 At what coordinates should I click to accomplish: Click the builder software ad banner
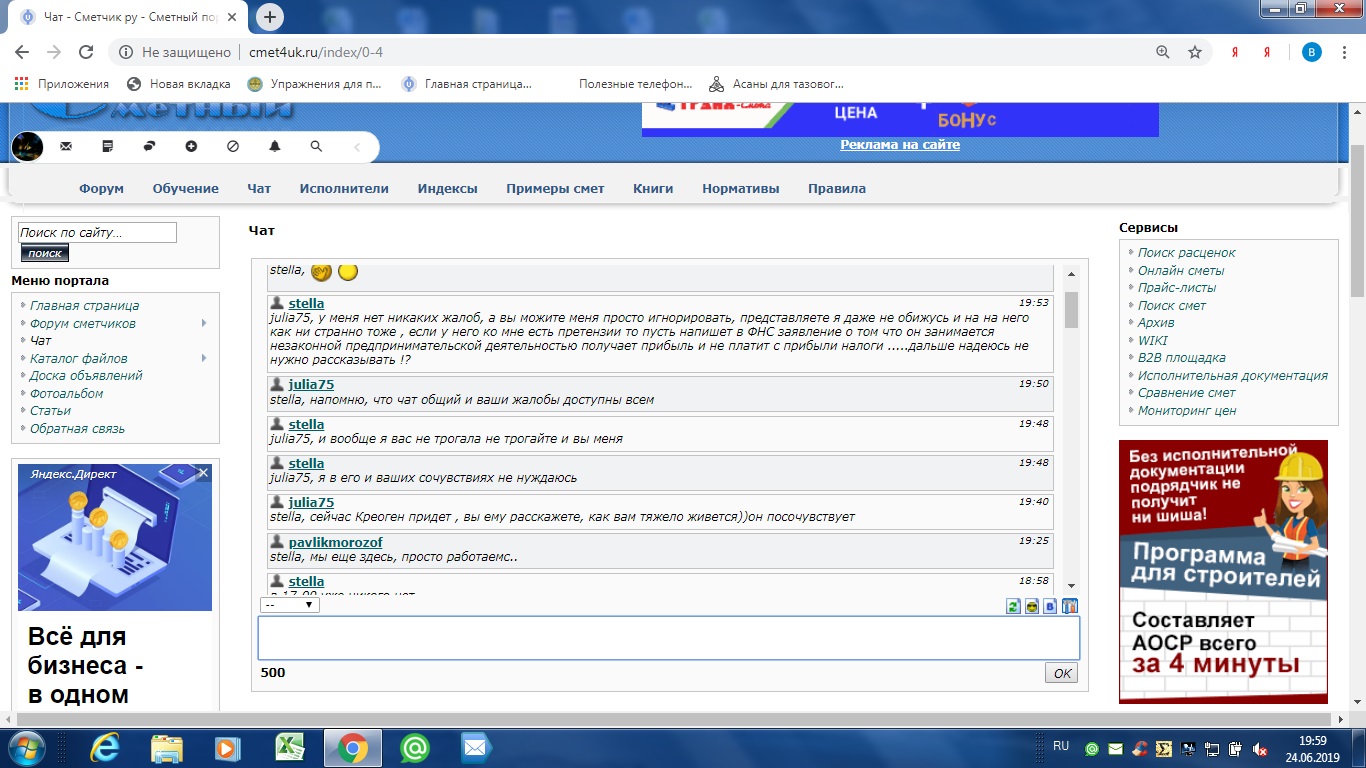tap(1223, 572)
